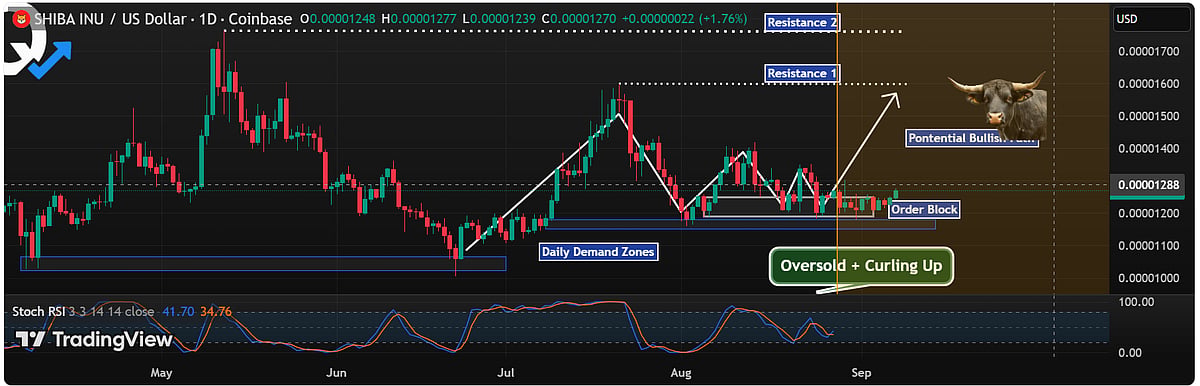Click the 0.00001200 price axis label

point(1149,213)
